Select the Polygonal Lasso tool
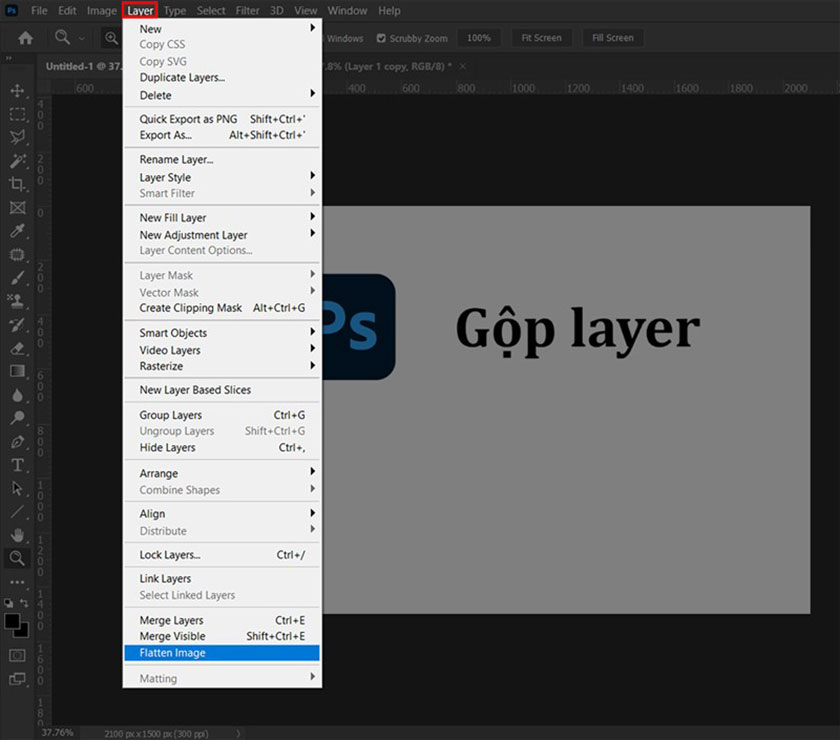The image size is (840, 740). [17, 137]
